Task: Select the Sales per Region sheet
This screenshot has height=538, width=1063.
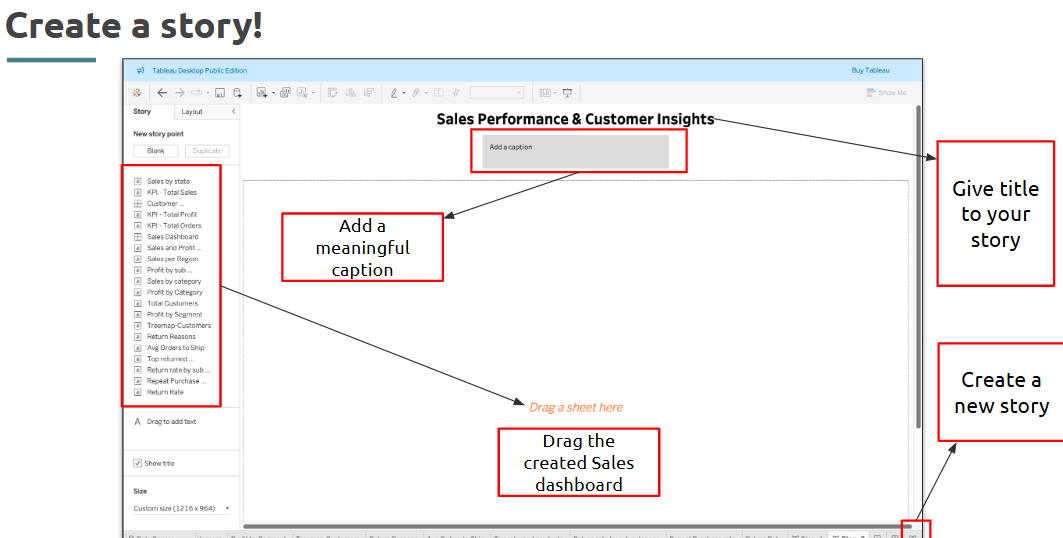Action: tap(173, 259)
